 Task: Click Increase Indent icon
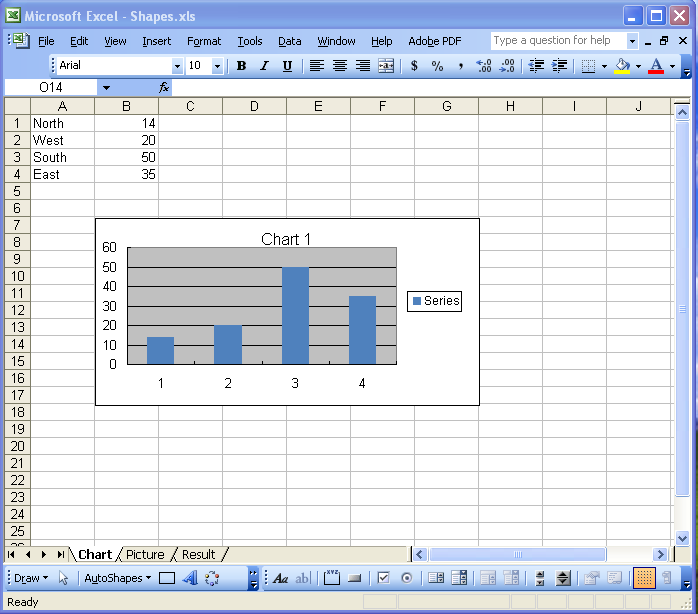[559, 66]
